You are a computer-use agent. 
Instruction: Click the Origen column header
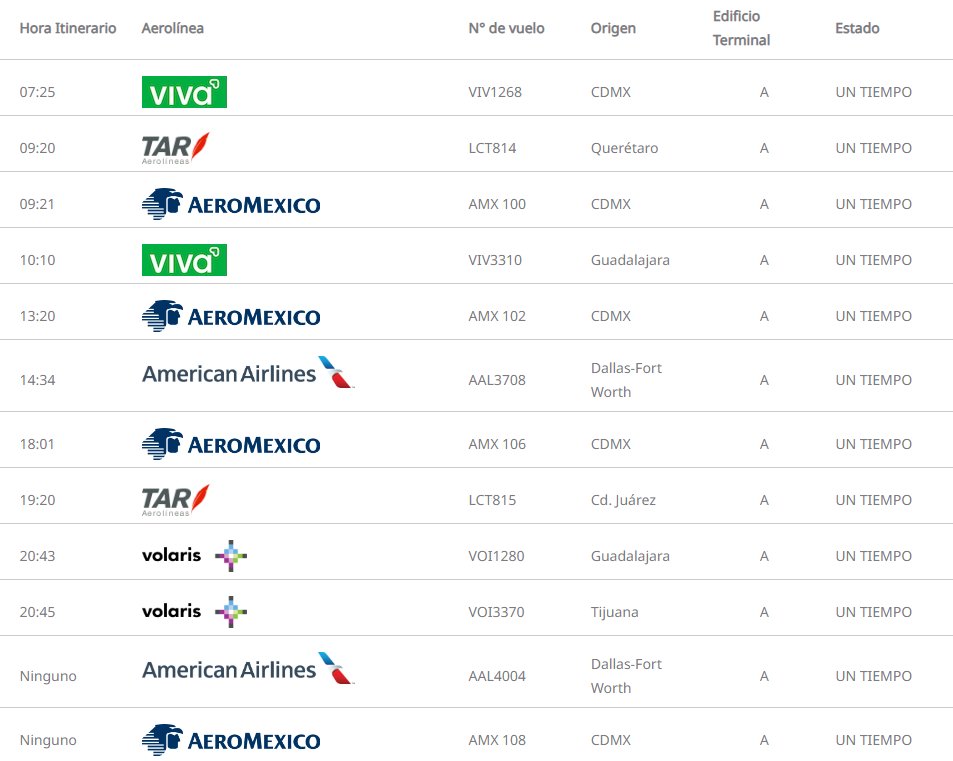tap(613, 28)
